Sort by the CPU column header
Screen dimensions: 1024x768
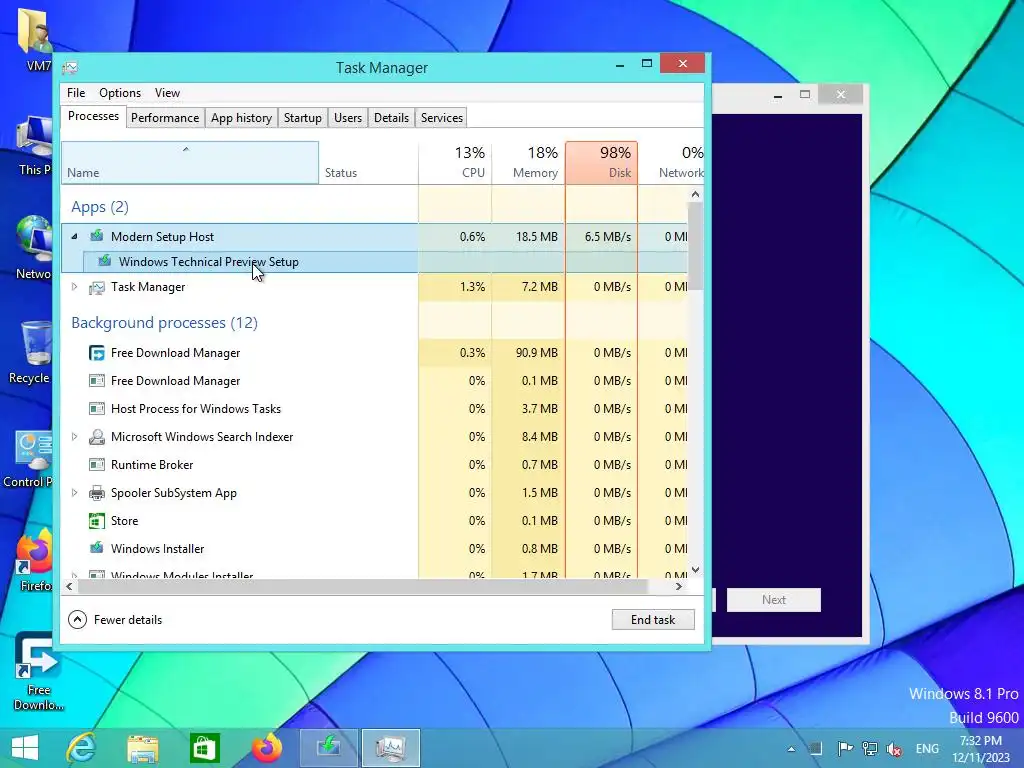455,163
